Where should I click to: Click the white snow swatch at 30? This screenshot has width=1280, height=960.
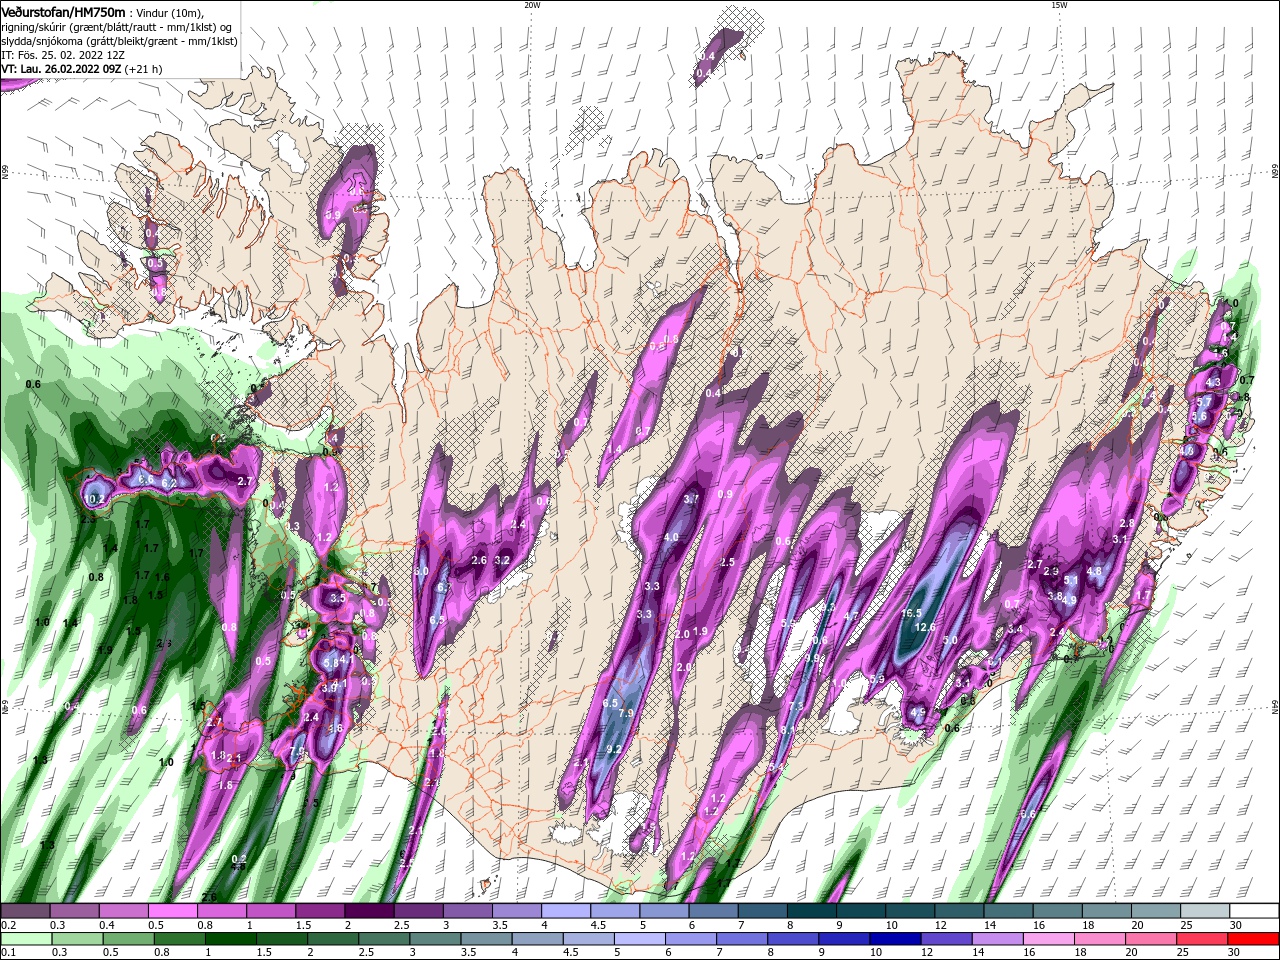click(x=1254, y=911)
